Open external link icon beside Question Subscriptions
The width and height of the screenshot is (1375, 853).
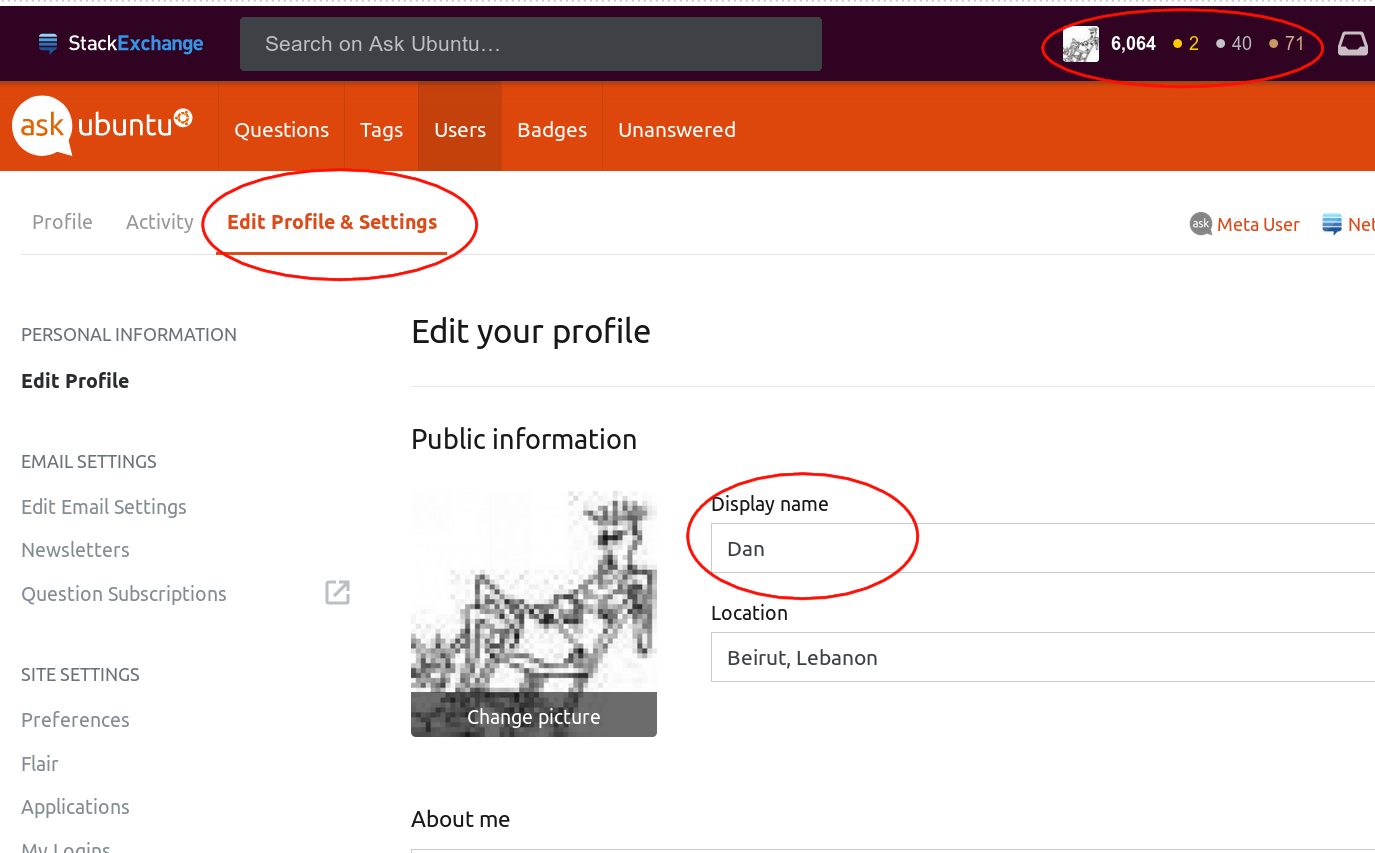(x=338, y=592)
